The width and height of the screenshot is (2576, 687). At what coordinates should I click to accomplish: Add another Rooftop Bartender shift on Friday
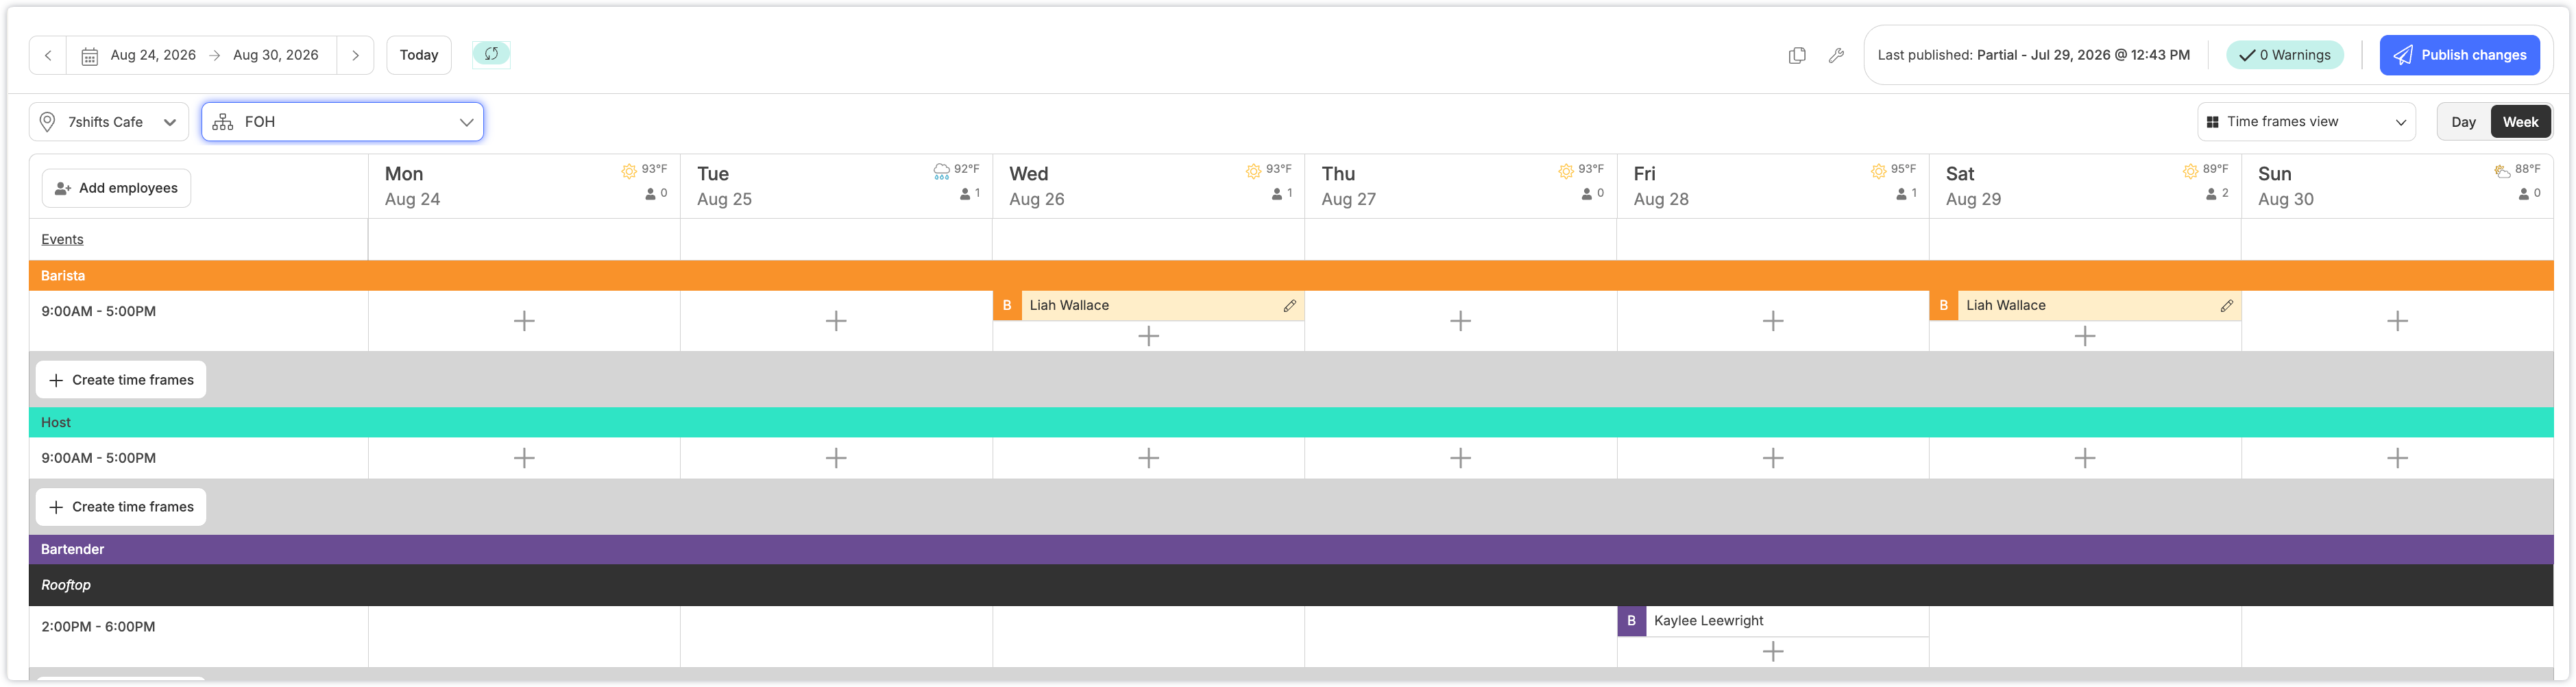coord(1773,652)
